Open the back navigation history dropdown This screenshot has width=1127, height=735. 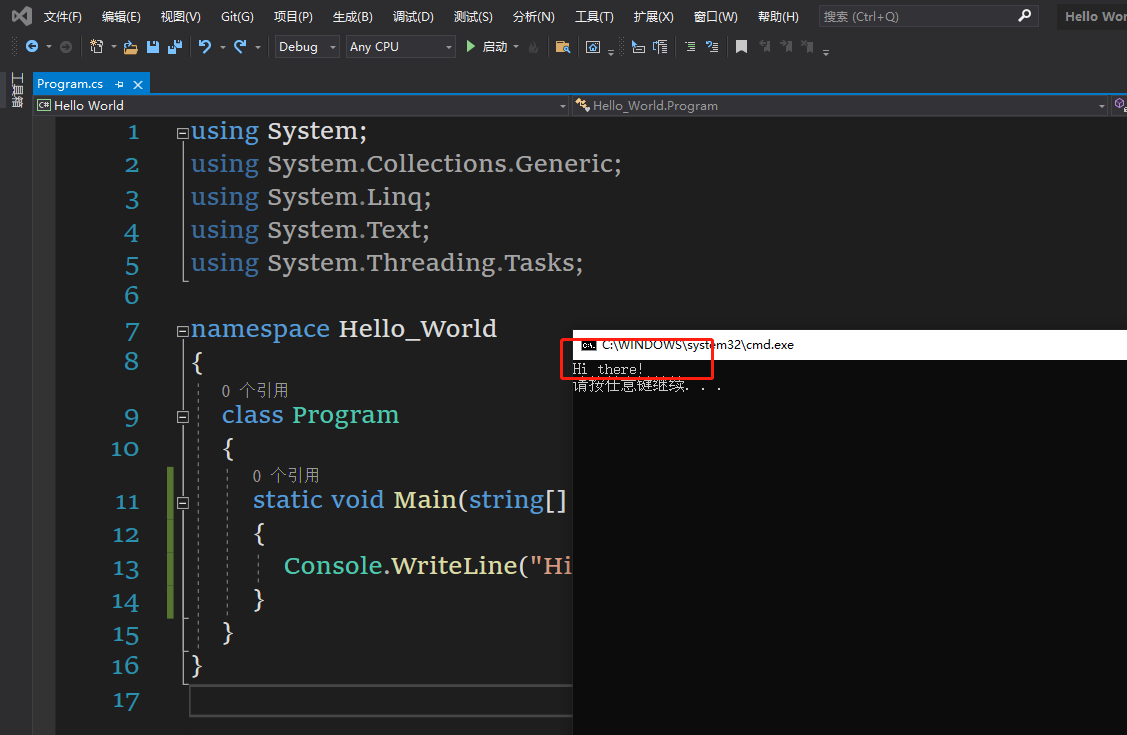pos(49,47)
